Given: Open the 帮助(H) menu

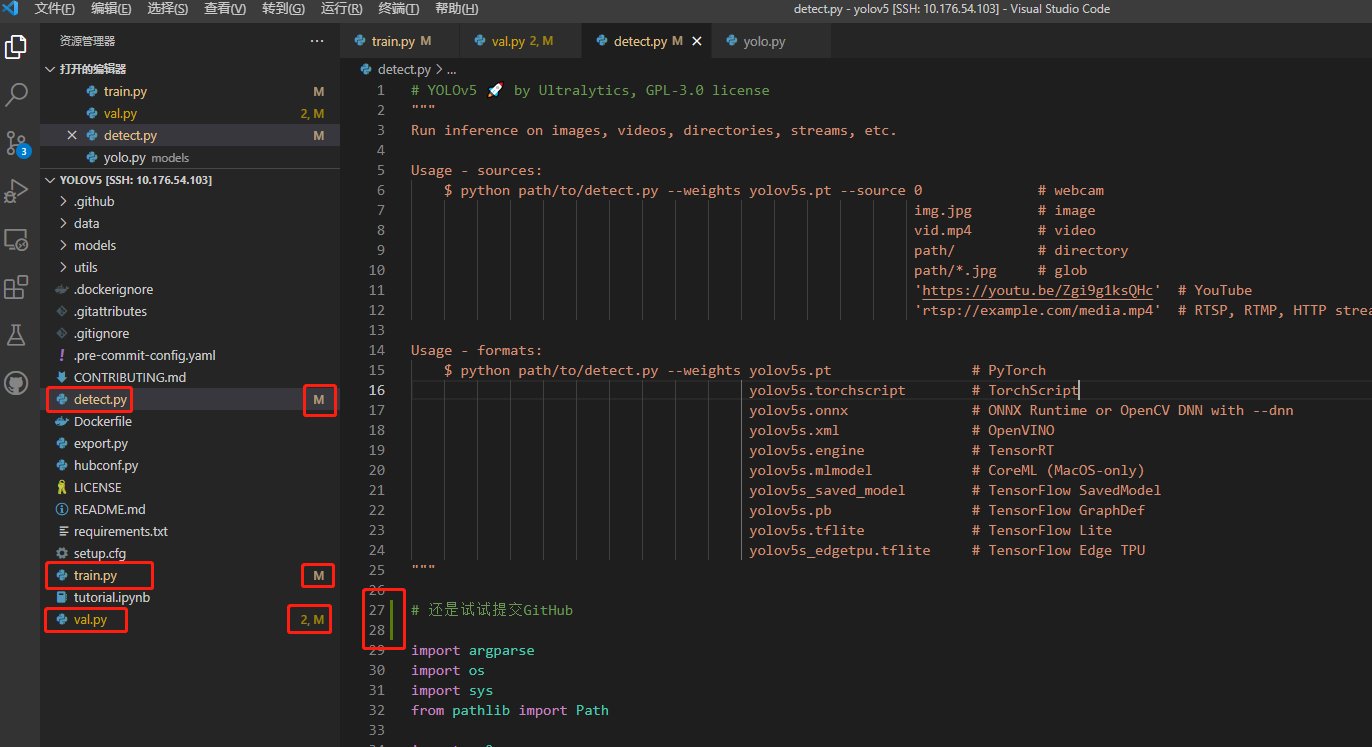Looking at the screenshot, I should tap(456, 9).
